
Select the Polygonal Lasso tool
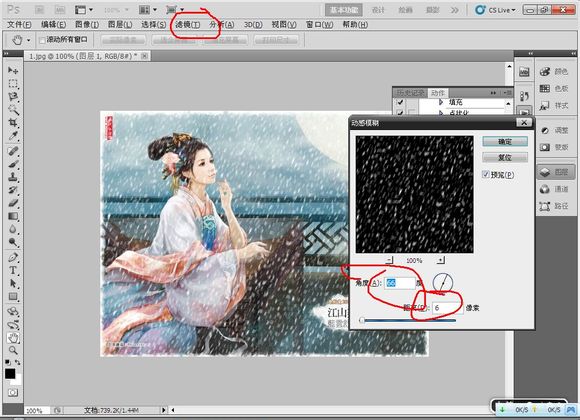[13, 97]
